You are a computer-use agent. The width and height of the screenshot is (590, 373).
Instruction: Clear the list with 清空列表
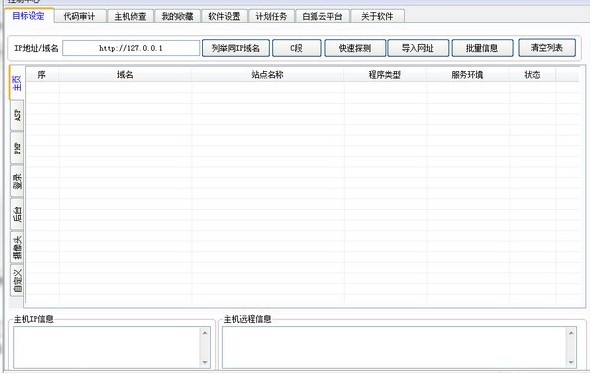pyautogui.click(x=547, y=48)
